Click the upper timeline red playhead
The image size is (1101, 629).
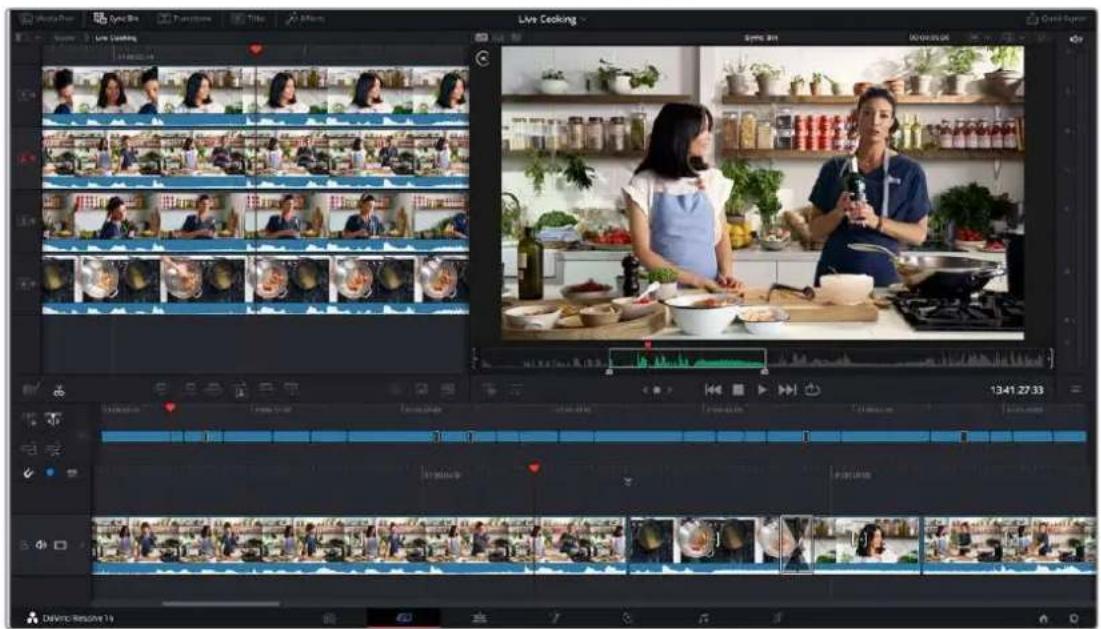170,407
